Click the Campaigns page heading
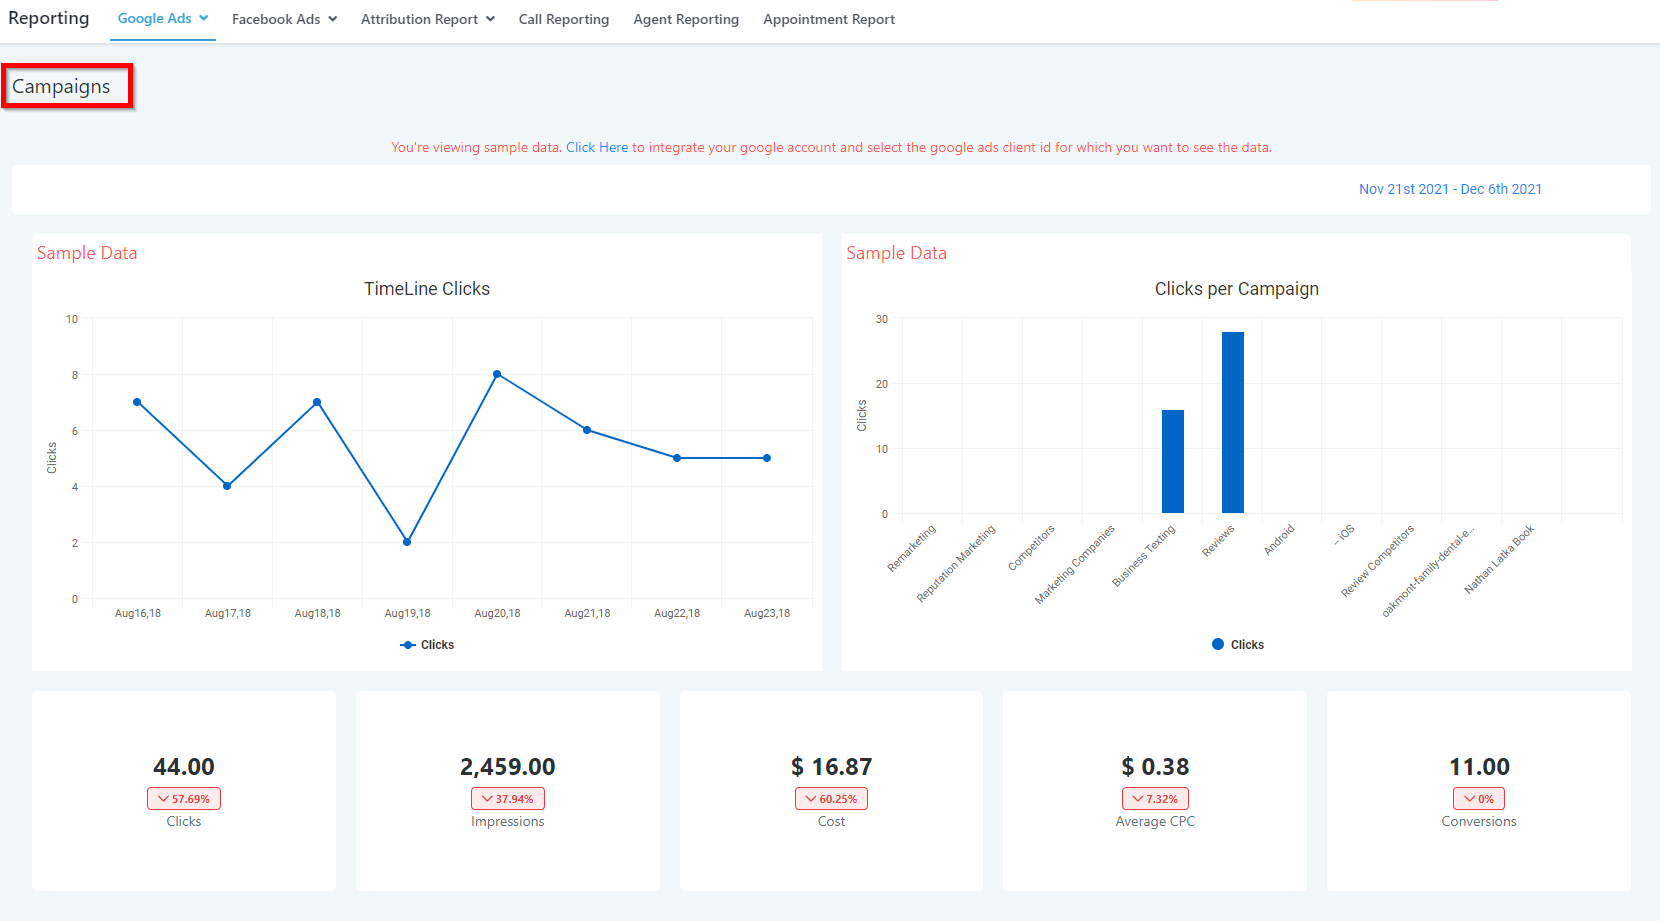The height and width of the screenshot is (921, 1660). pyautogui.click(x=62, y=87)
